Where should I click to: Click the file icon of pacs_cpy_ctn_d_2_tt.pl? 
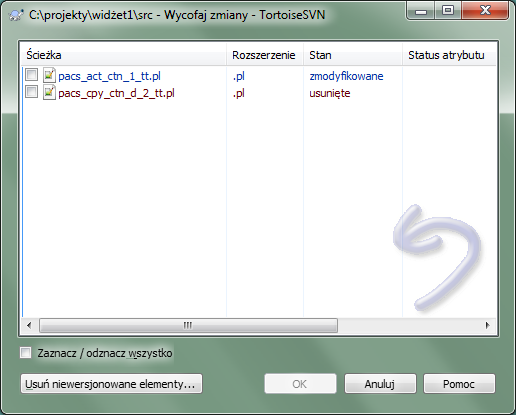(49, 92)
